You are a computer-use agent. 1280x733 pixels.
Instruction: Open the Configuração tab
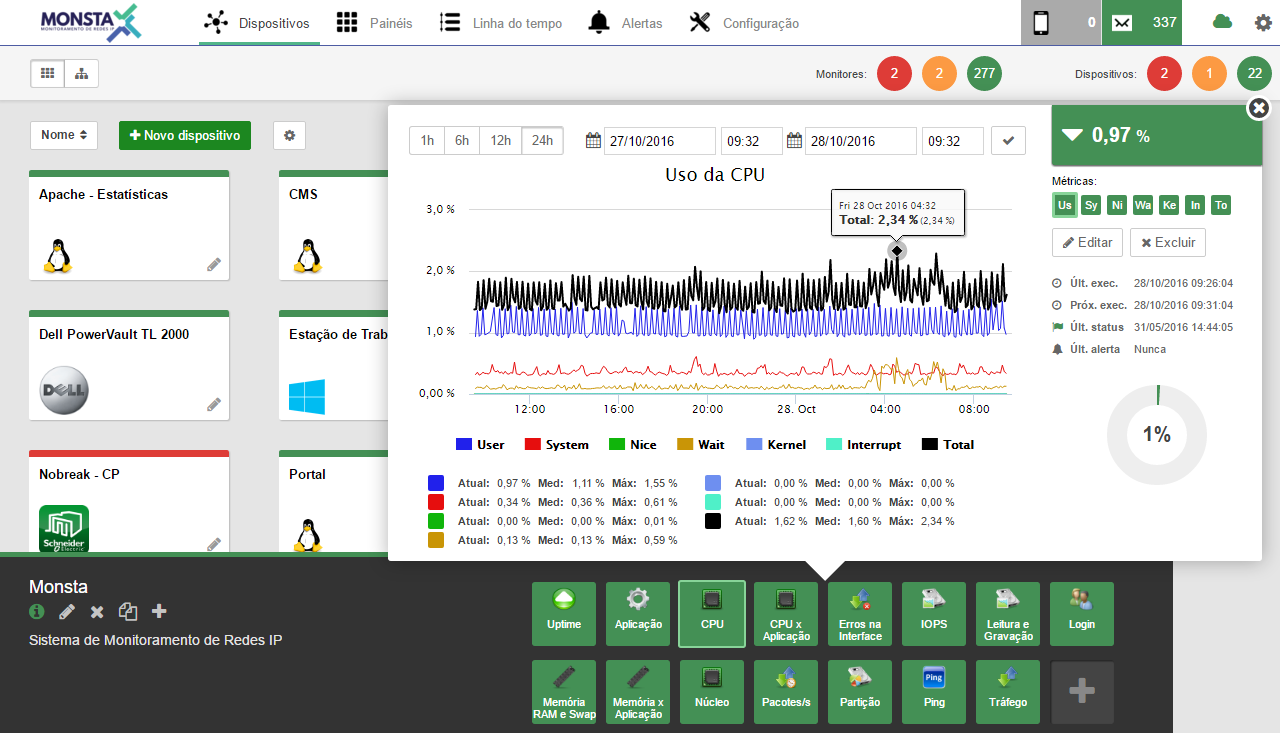point(745,23)
